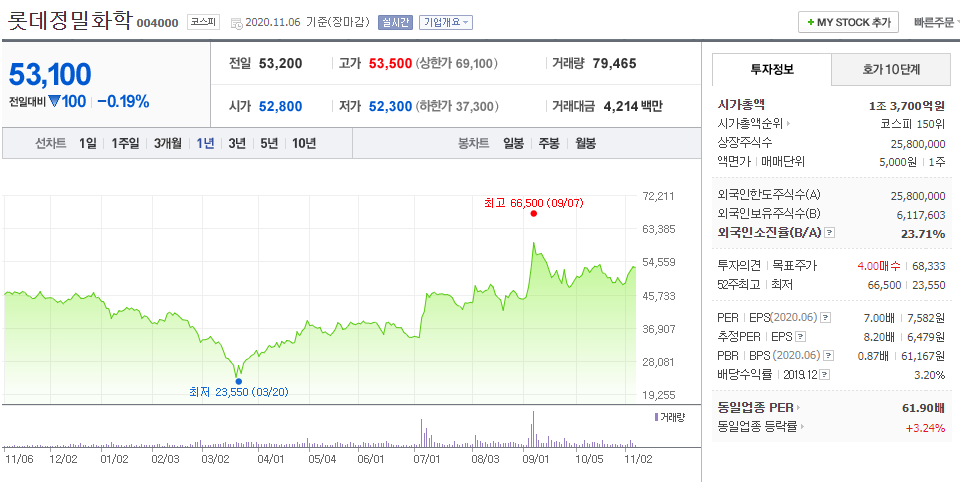Select the 5년 line chart period
The width and height of the screenshot is (960, 482).
[269, 144]
